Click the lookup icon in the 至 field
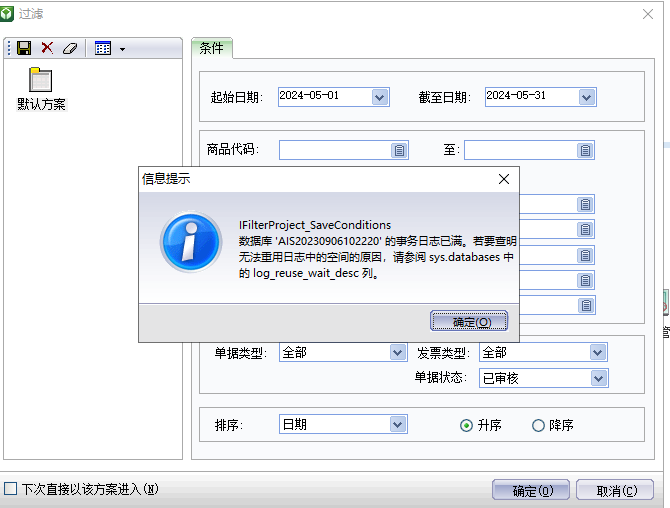The width and height of the screenshot is (670, 508). pos(585,150)
